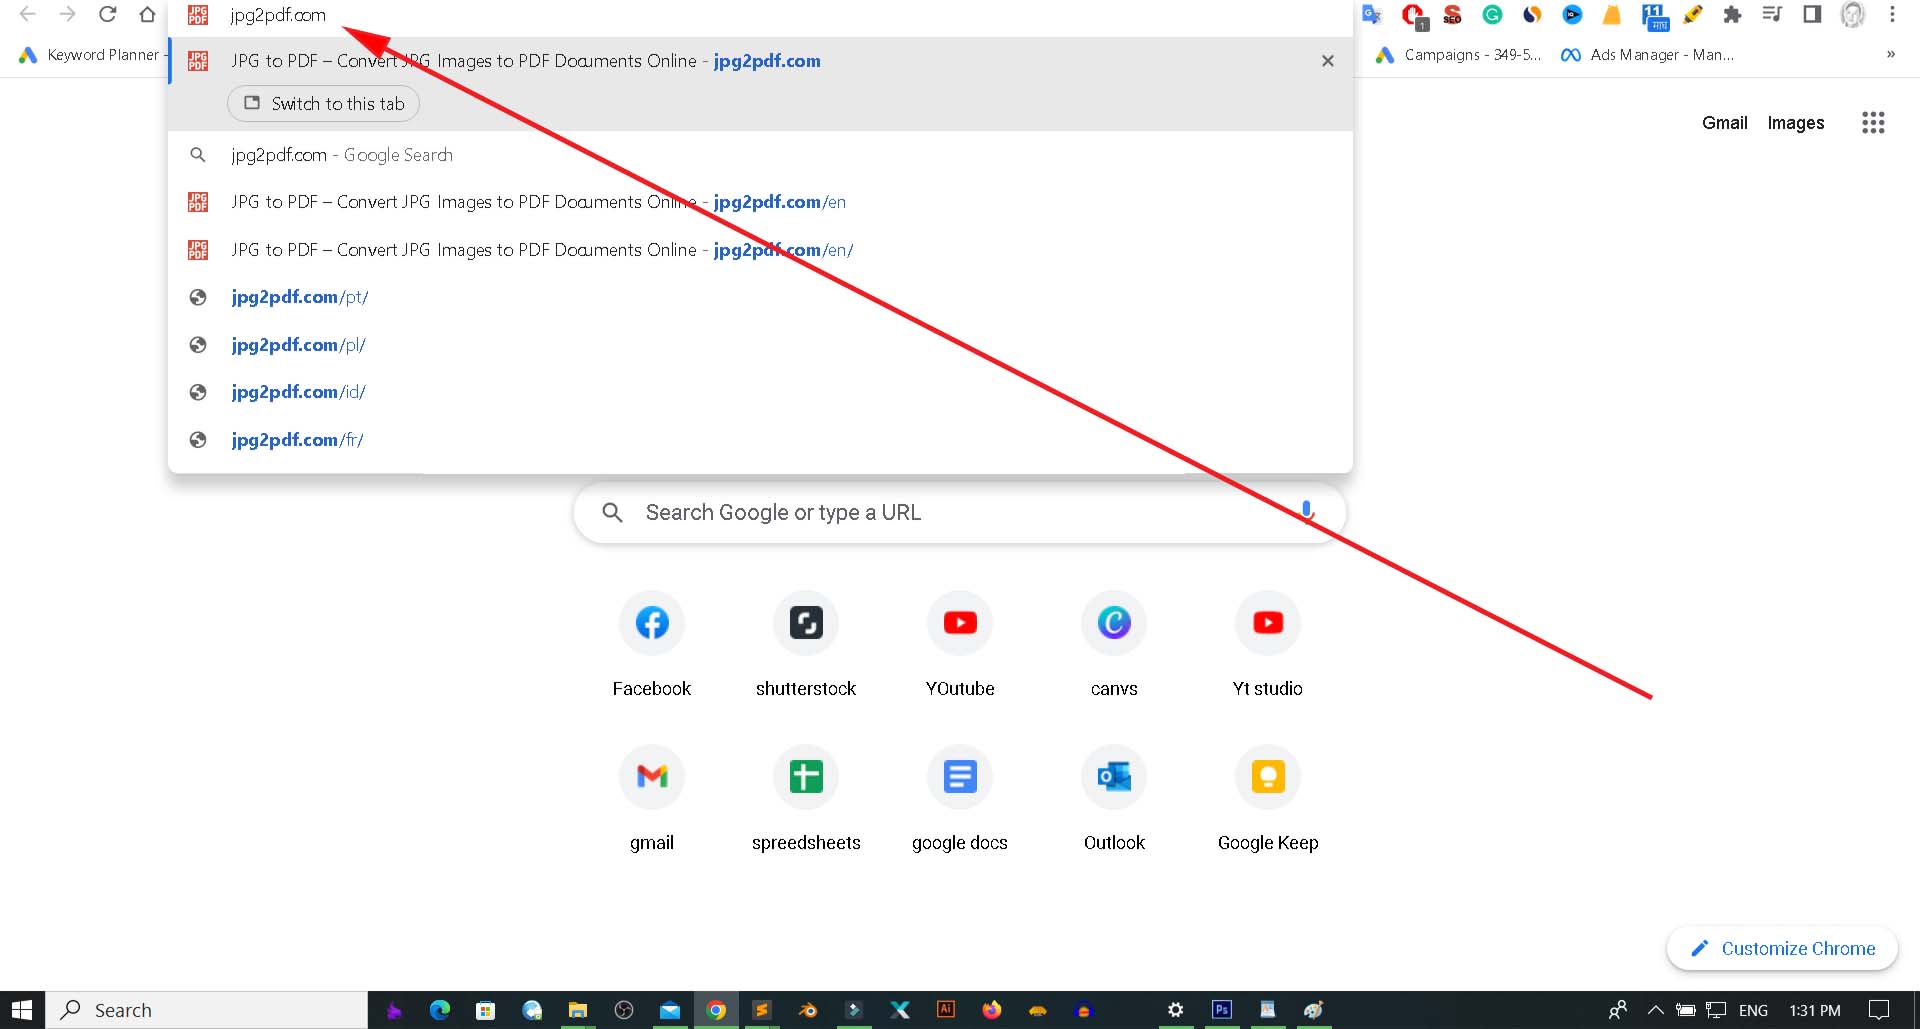1920x1029 pixels.
Task: Remove the first jpg2pdf.com suggestion
Action: pyautogui.click(x=1328, y=61)
